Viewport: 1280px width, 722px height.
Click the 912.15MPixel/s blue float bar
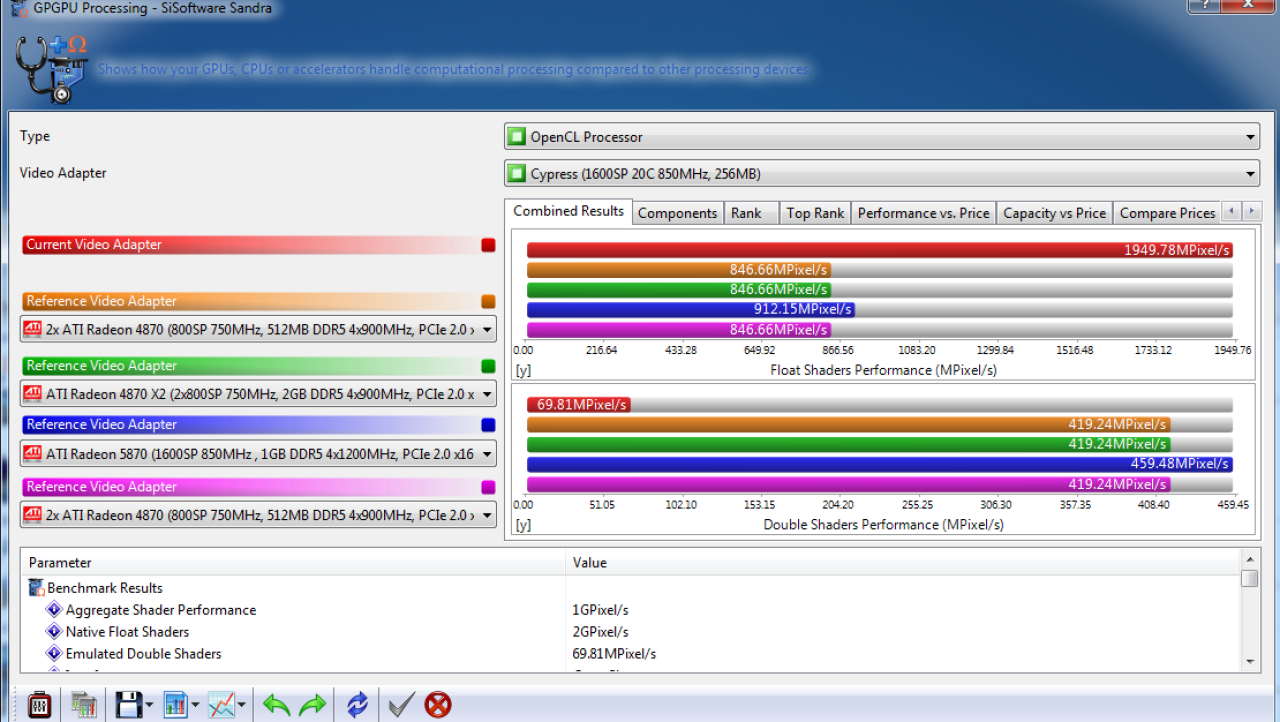point(690,310)
